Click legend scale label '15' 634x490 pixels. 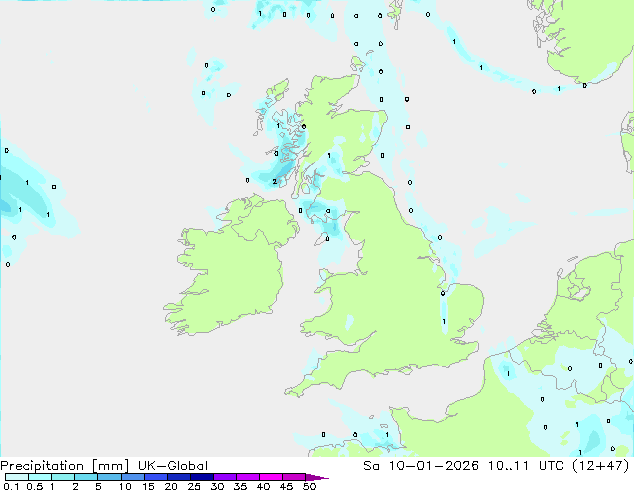tap(148, 486)
